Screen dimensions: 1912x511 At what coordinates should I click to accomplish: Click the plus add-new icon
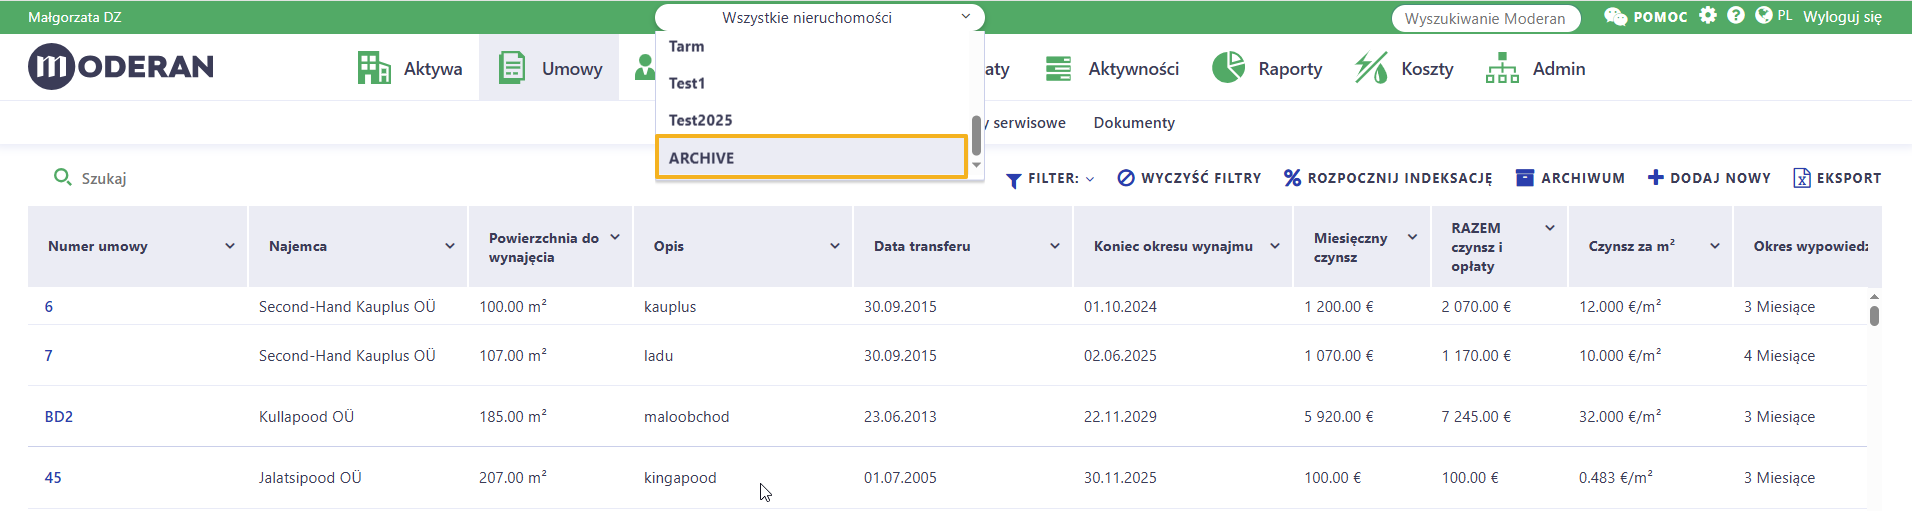(x=1656, y=177)
